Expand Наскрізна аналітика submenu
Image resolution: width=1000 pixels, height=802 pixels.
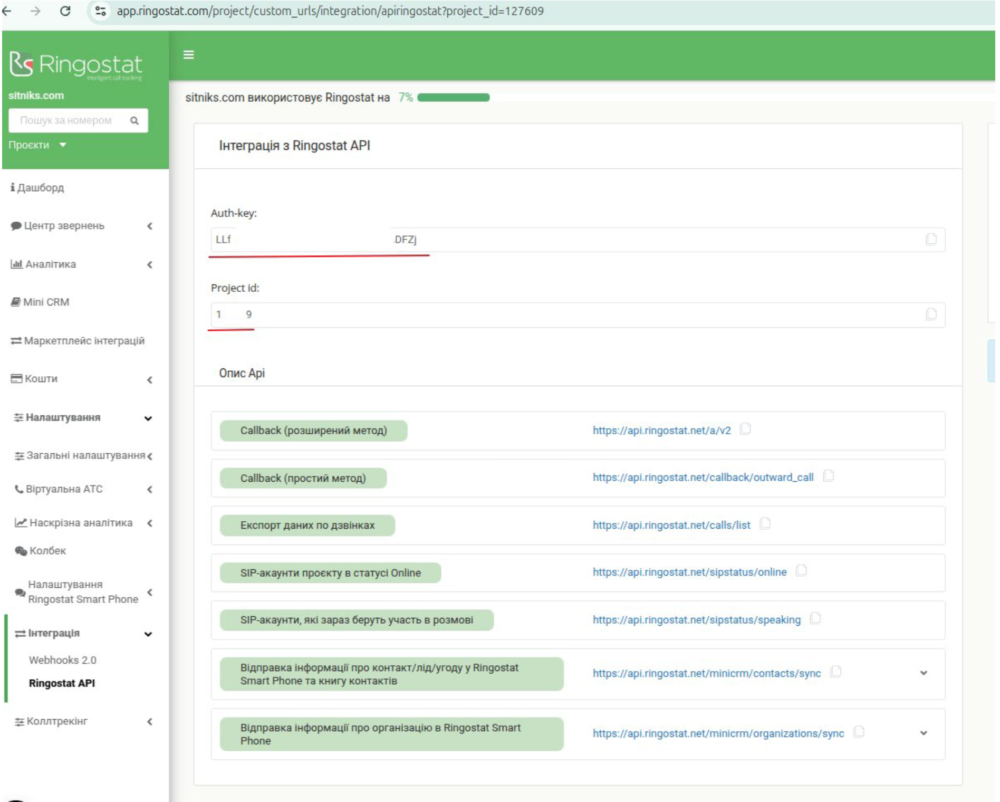[x=83, y=523]
